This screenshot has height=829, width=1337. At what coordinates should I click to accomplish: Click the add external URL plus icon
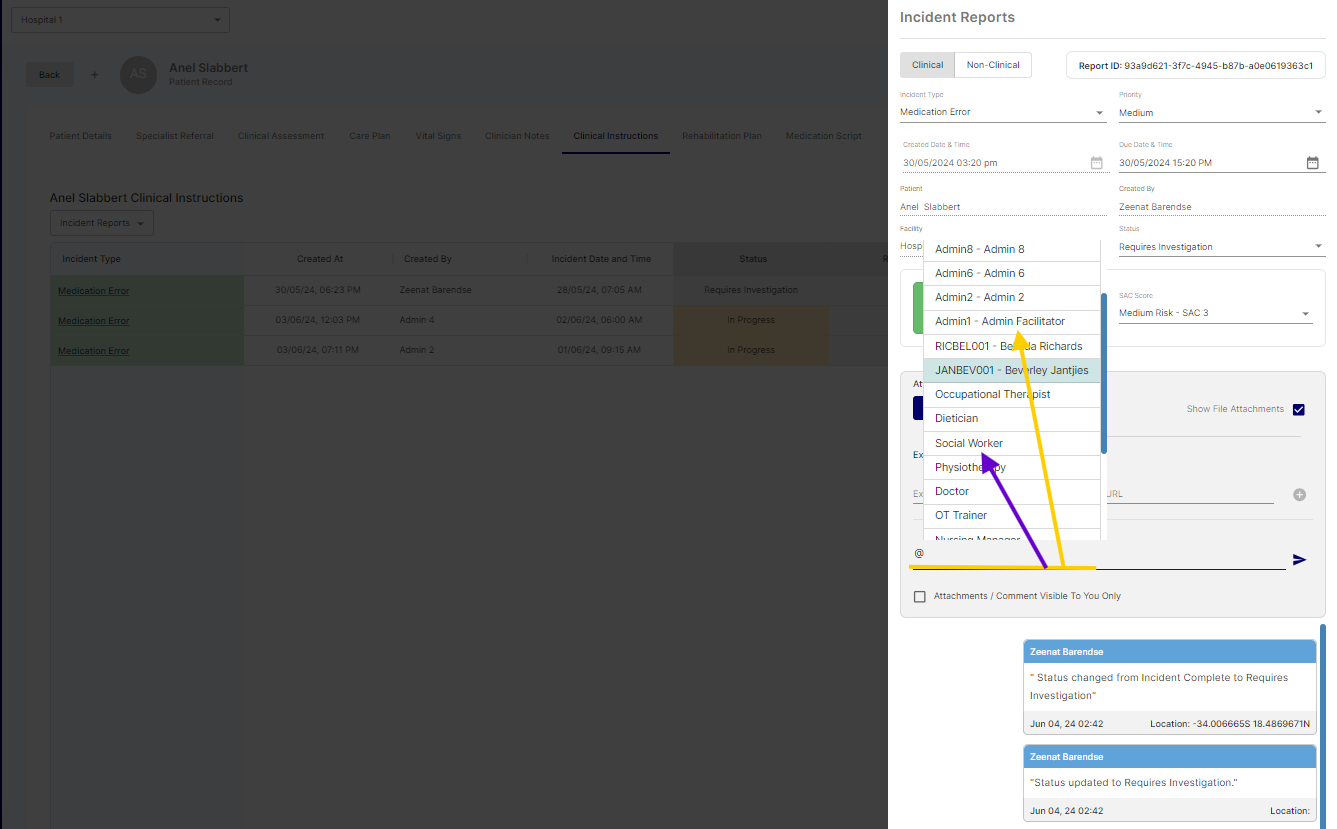coord(1299,494)
